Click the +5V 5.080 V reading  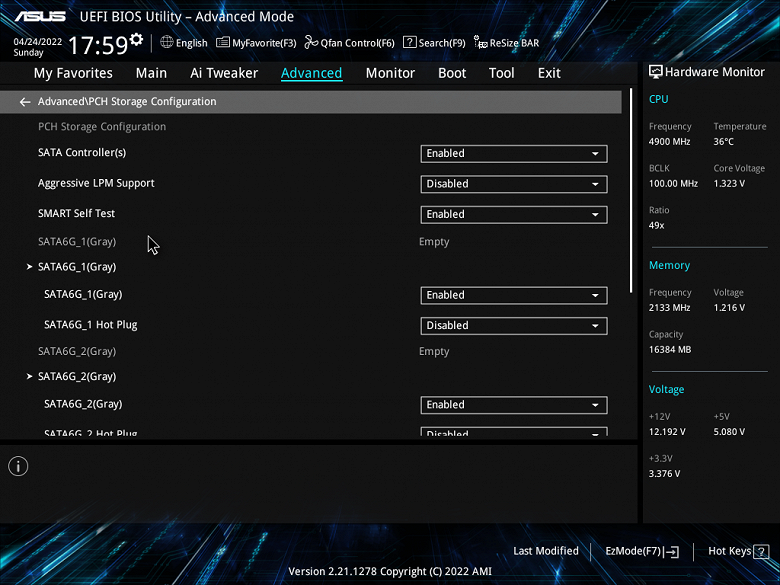[729, 432]
